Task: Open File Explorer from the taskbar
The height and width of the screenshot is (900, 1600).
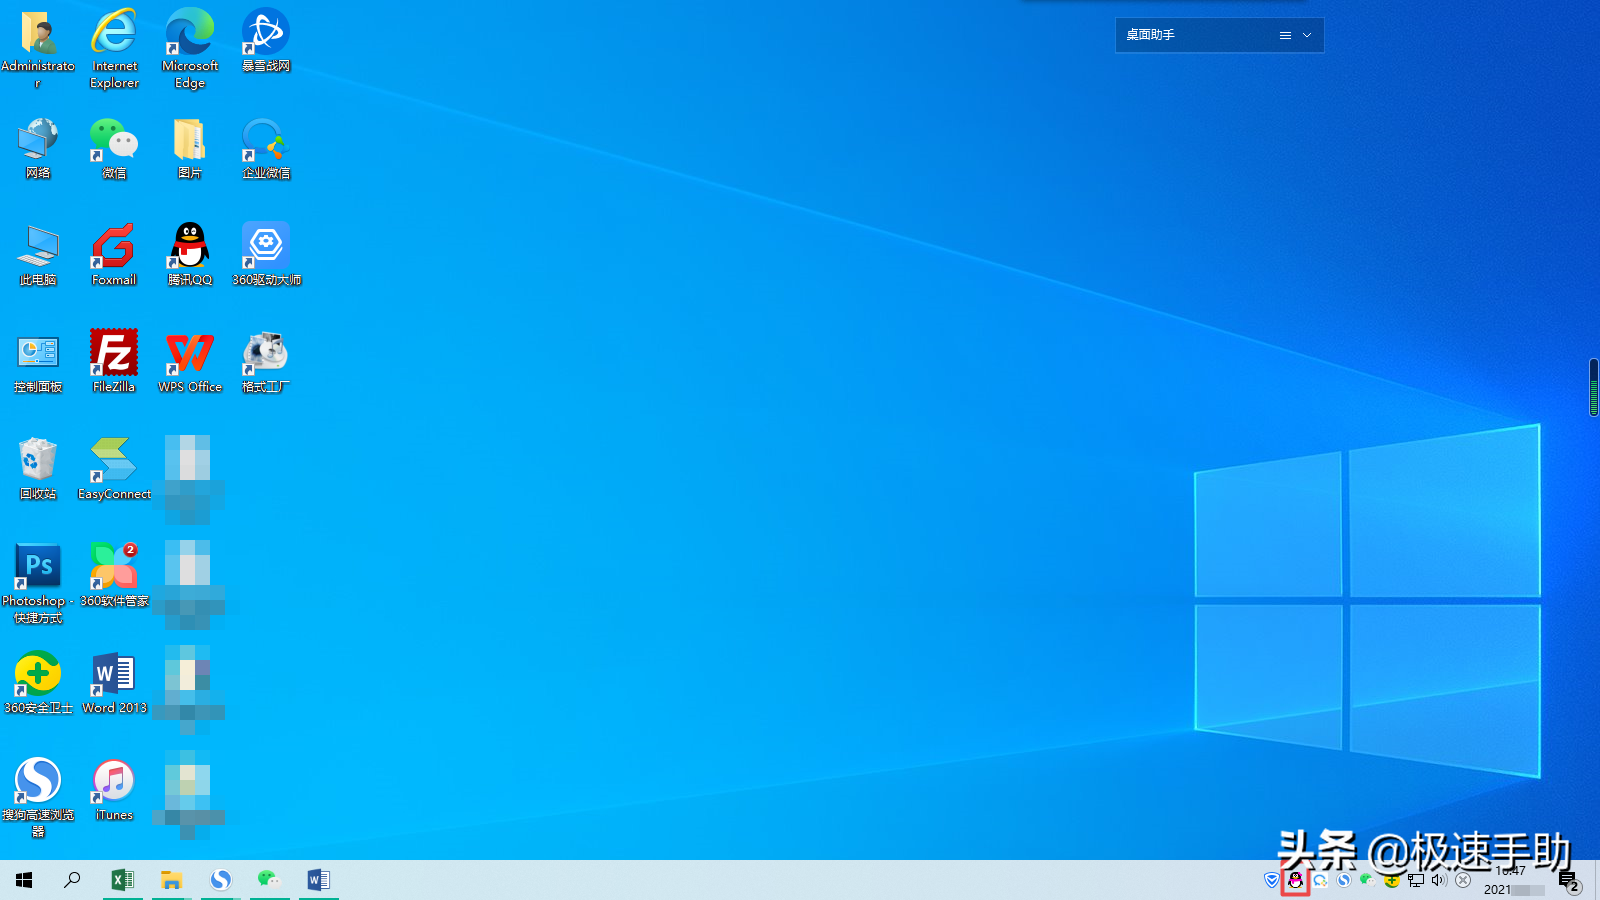Action: (x=171, y=880)
